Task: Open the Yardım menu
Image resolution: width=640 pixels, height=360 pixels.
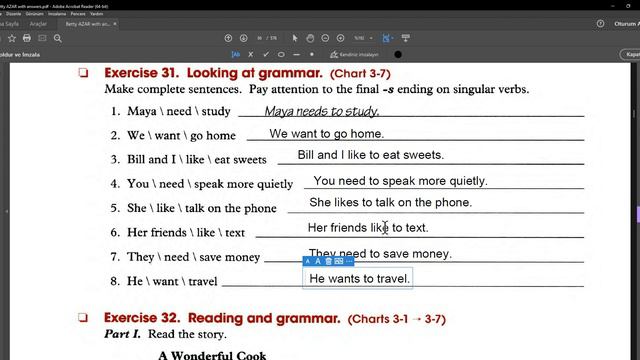Action: click(x=96, y=14)
